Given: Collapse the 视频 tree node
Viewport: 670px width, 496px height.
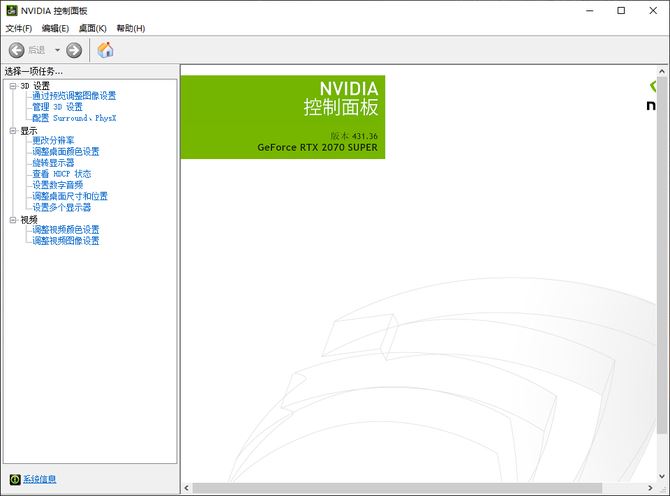Looking at the screenshot, I should pyautogui.click(x=13, y=219).
